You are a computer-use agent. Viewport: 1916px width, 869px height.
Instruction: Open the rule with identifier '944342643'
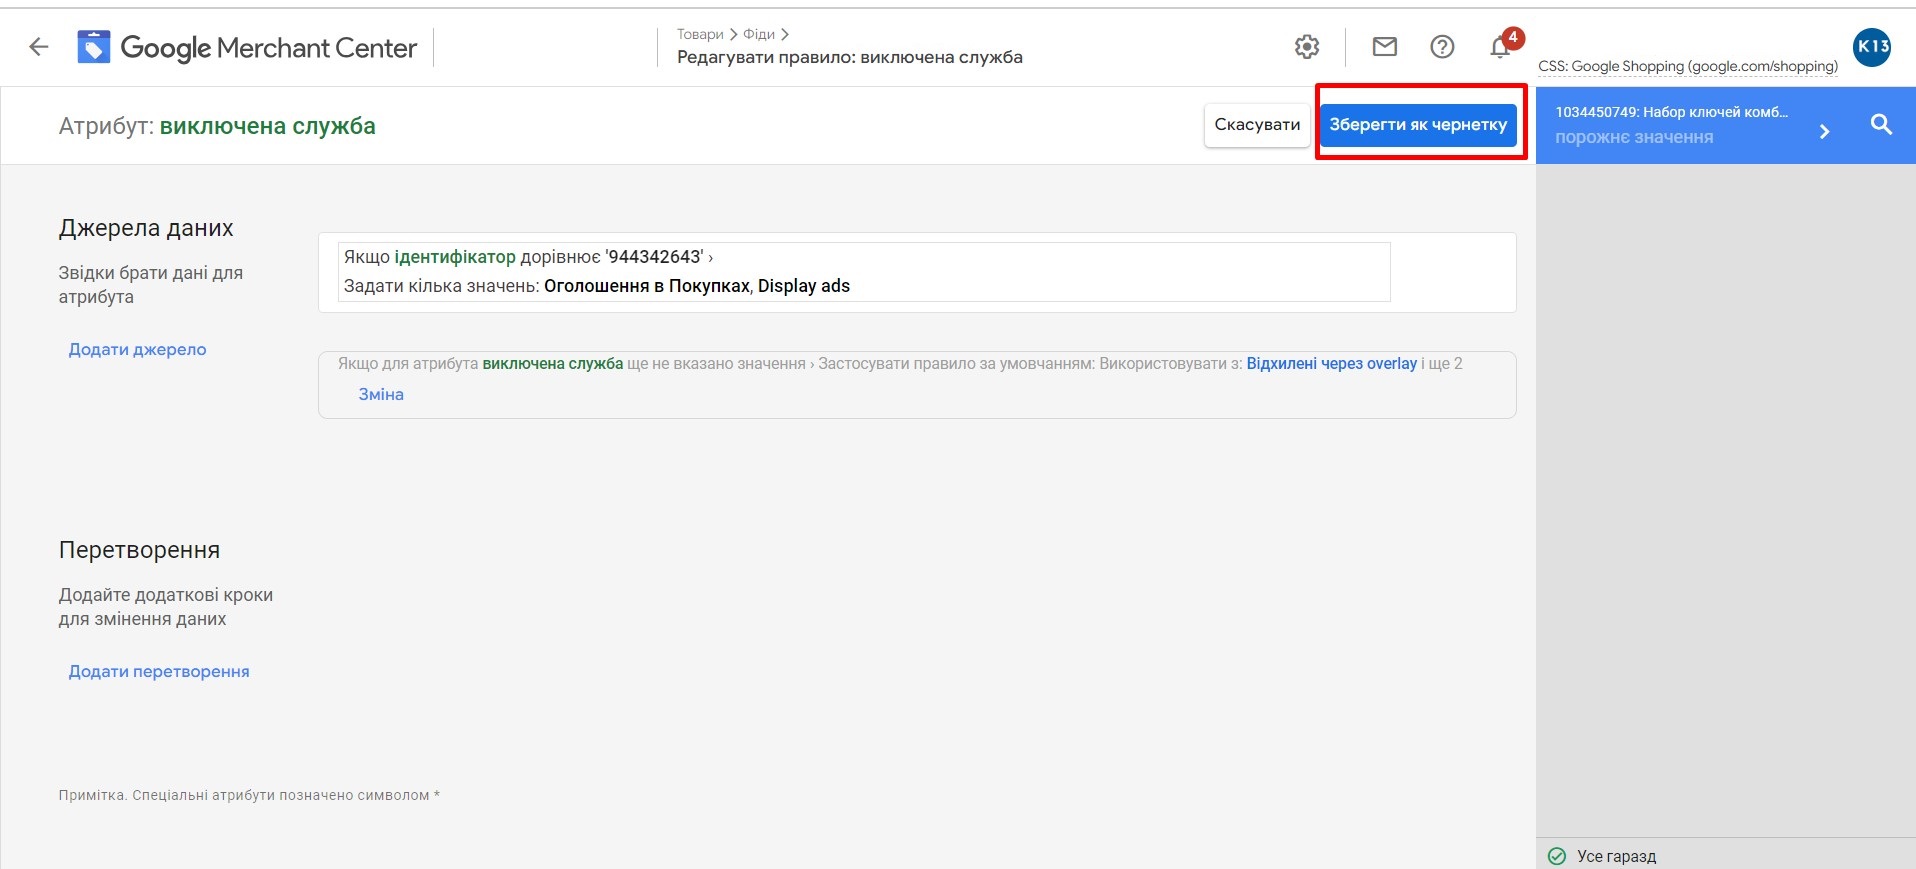point(864,272)
